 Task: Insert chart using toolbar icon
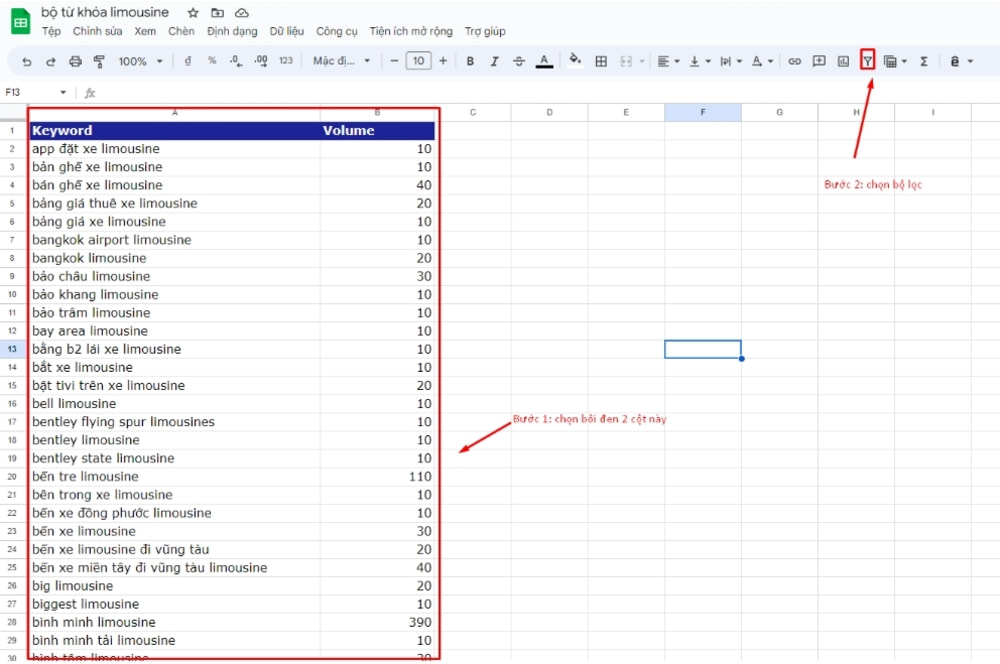pyautogui.click(x=843, y=61)
